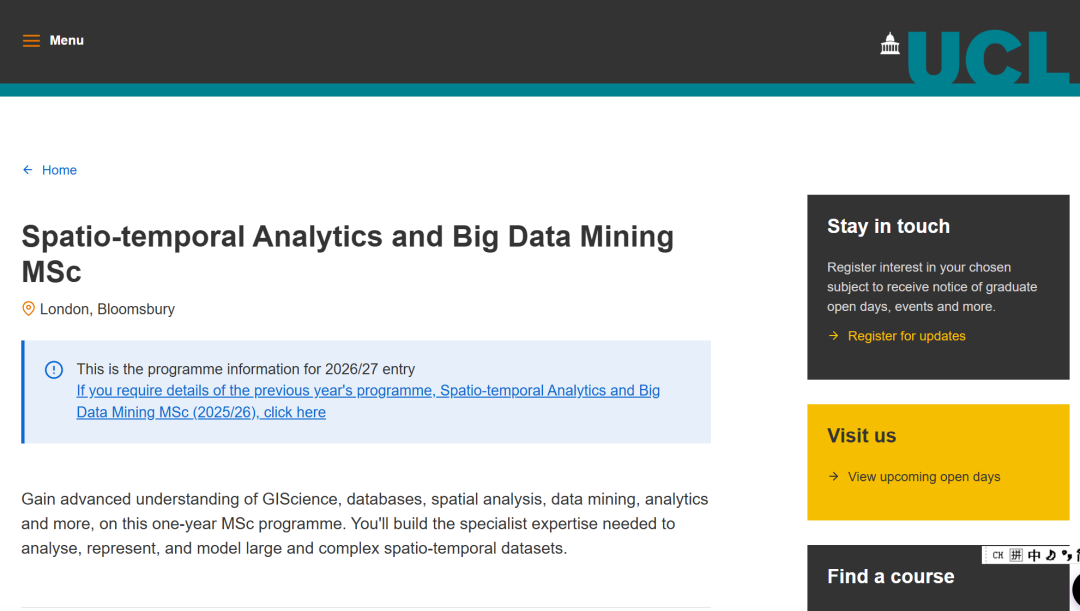Open View upcoming open days link

pos(924,477)
